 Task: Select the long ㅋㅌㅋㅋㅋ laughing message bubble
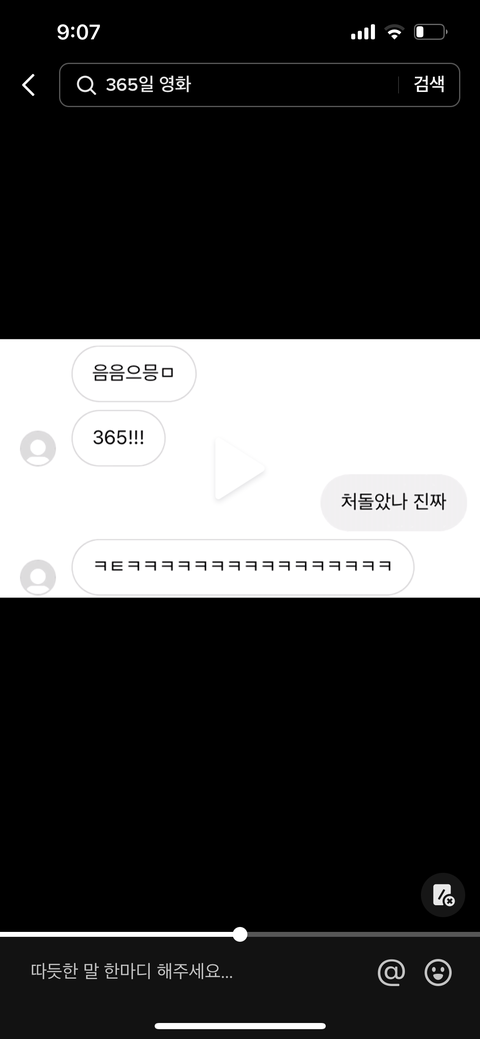243,567
